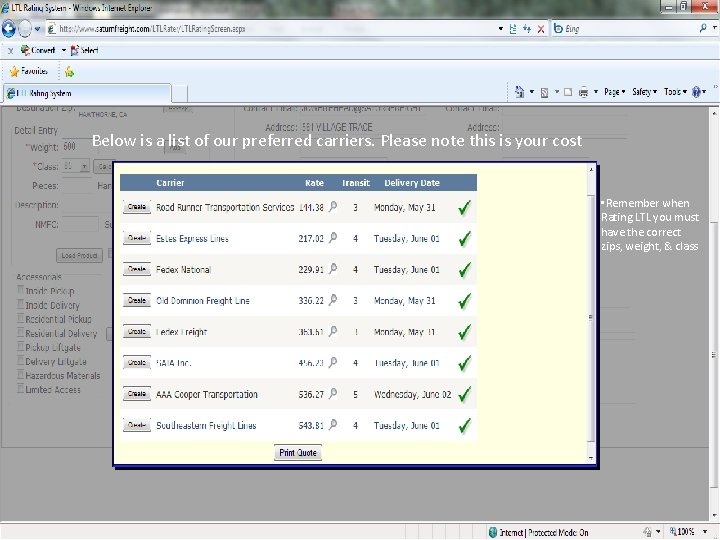The width and height of the screenshot is (720, 540).
Task: Open the Tools menu dropdown
Action: pos(675,92)
